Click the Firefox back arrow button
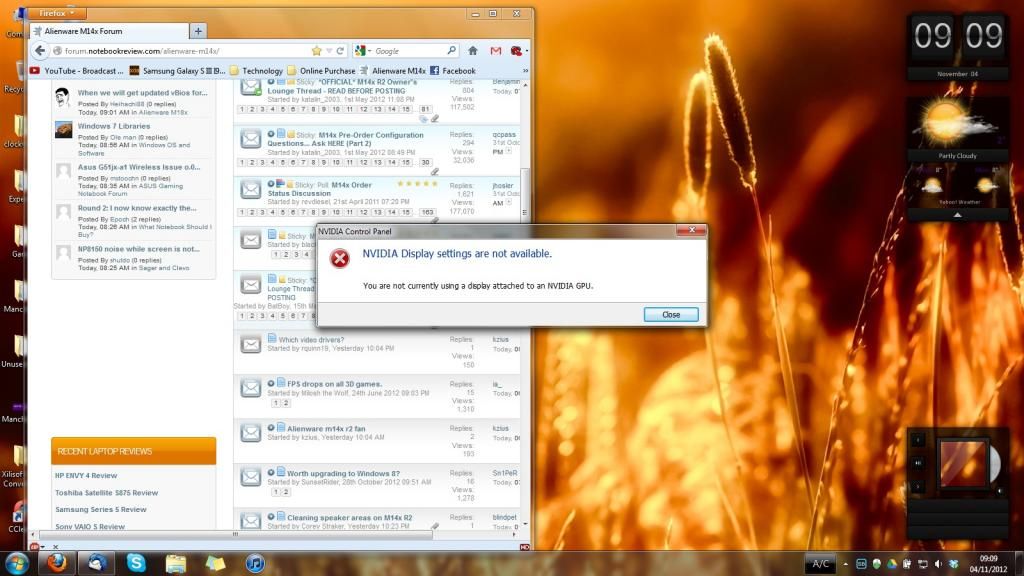This screenshot has height=576, width=1024. point(40,50)
